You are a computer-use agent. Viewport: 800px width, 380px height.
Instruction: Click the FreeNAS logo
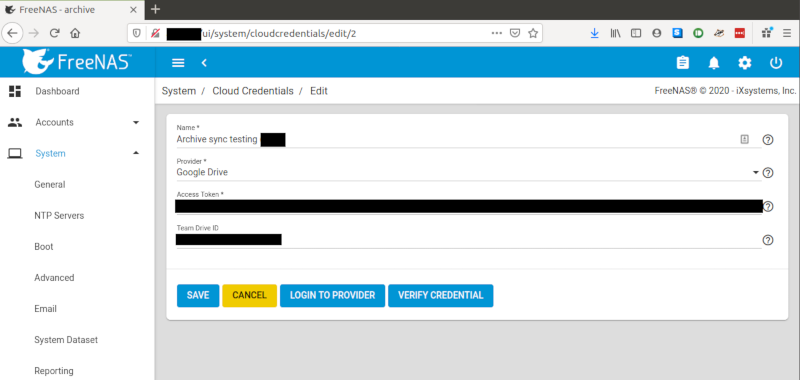pos(77,62)
